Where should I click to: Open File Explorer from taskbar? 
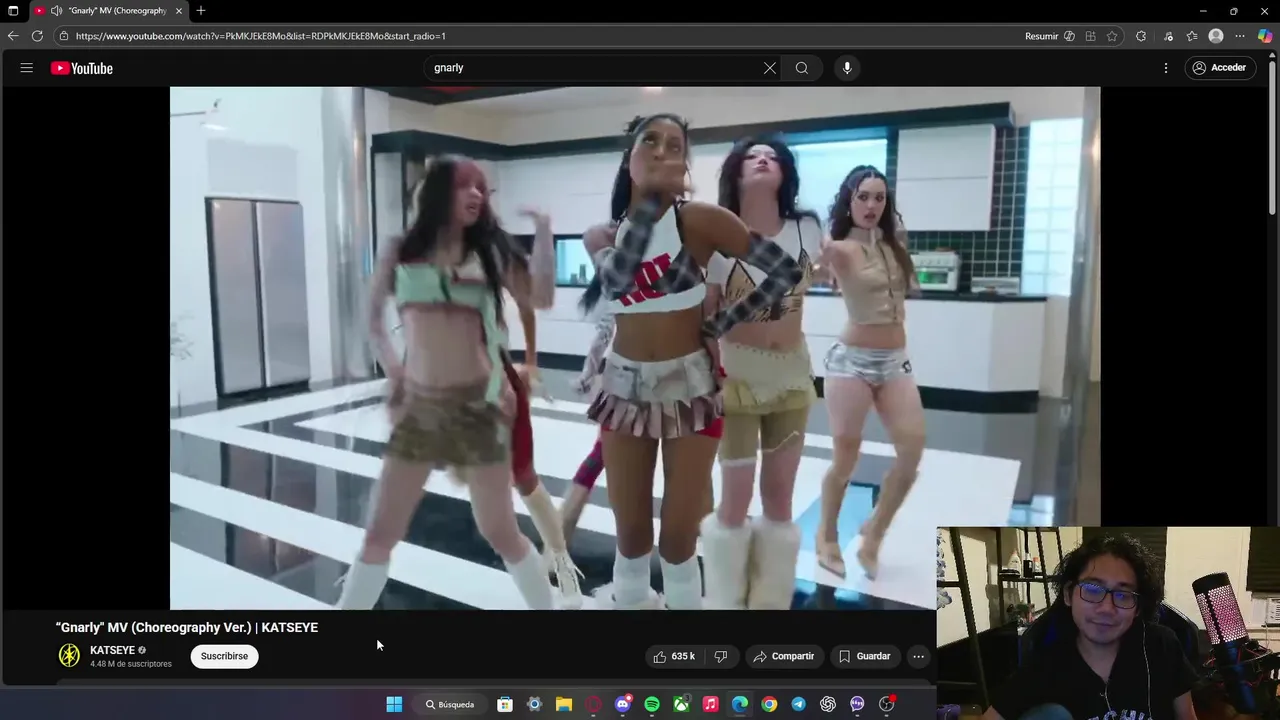click(x=564, y=704)
